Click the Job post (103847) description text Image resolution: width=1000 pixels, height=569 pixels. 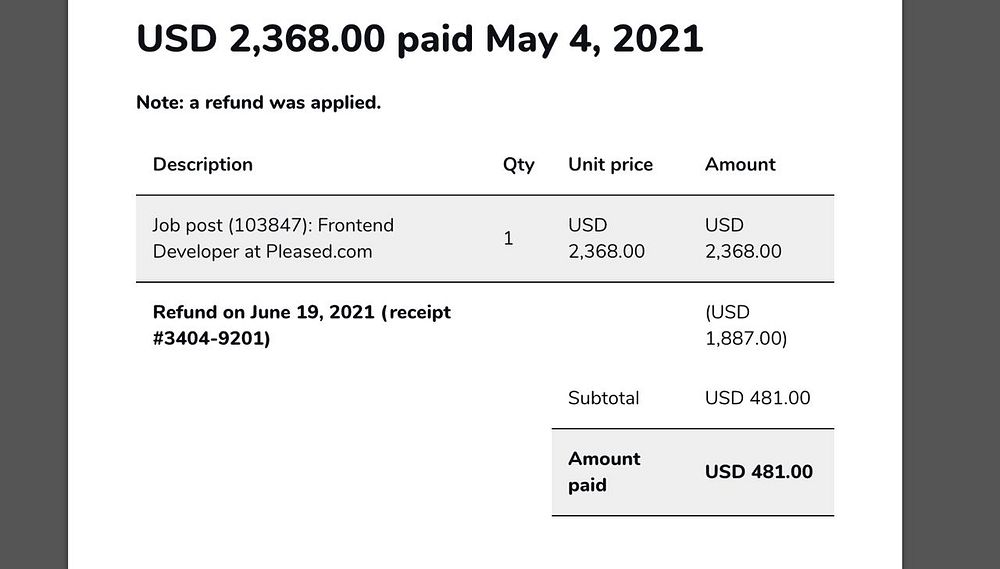[x=273, y=226]
